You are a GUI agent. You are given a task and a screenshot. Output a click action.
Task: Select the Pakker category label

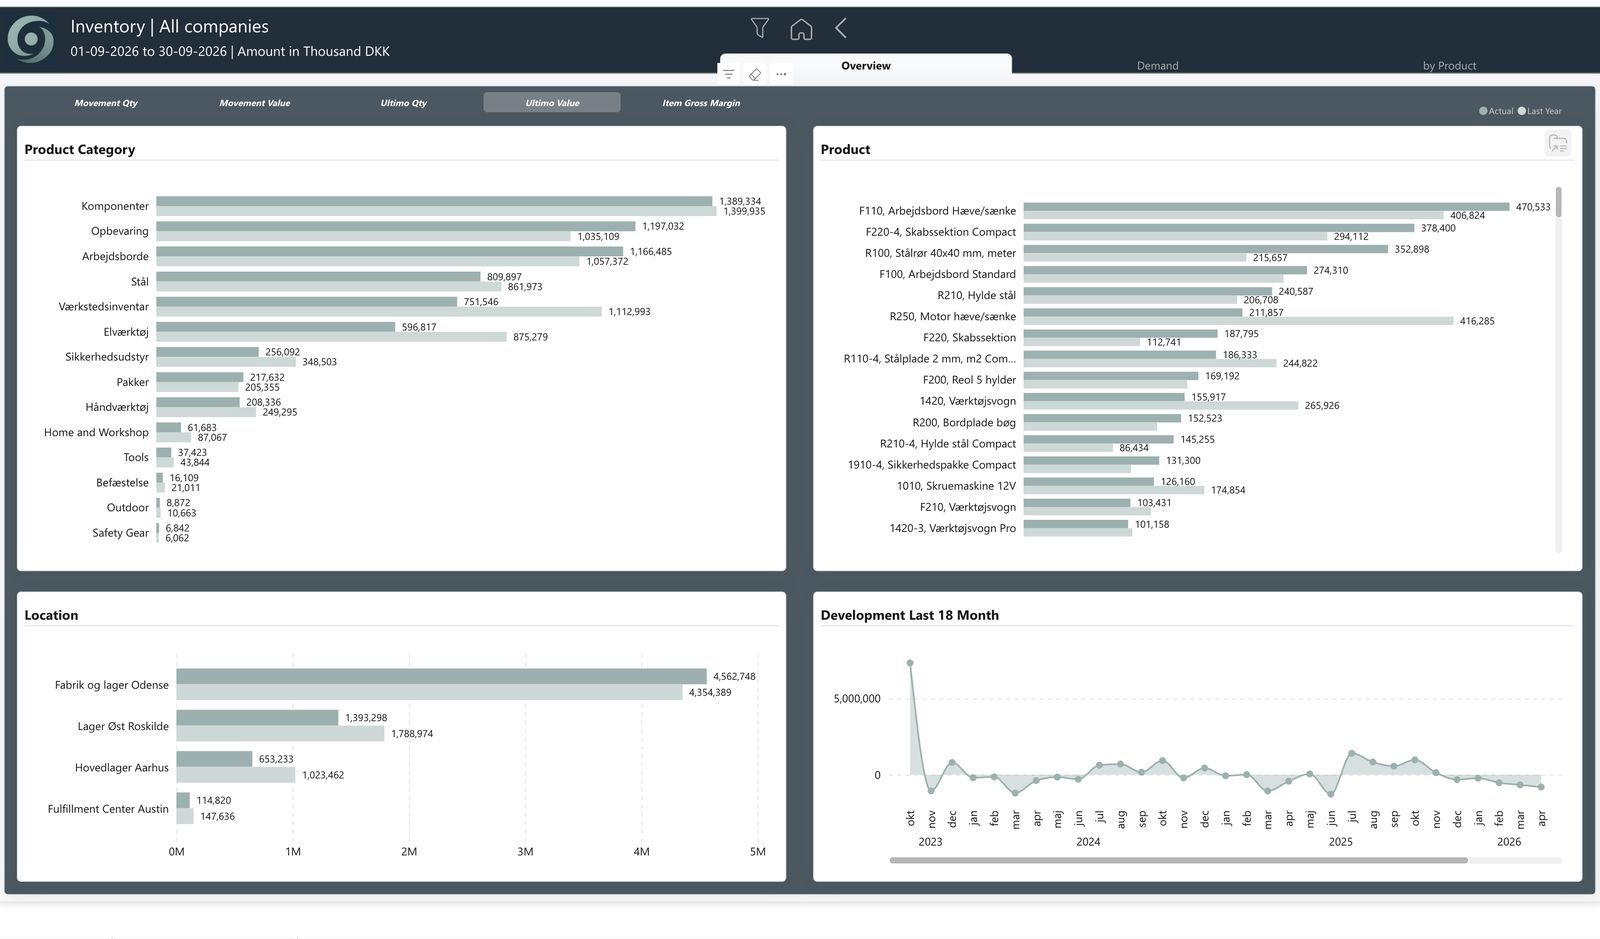(132, 382)
